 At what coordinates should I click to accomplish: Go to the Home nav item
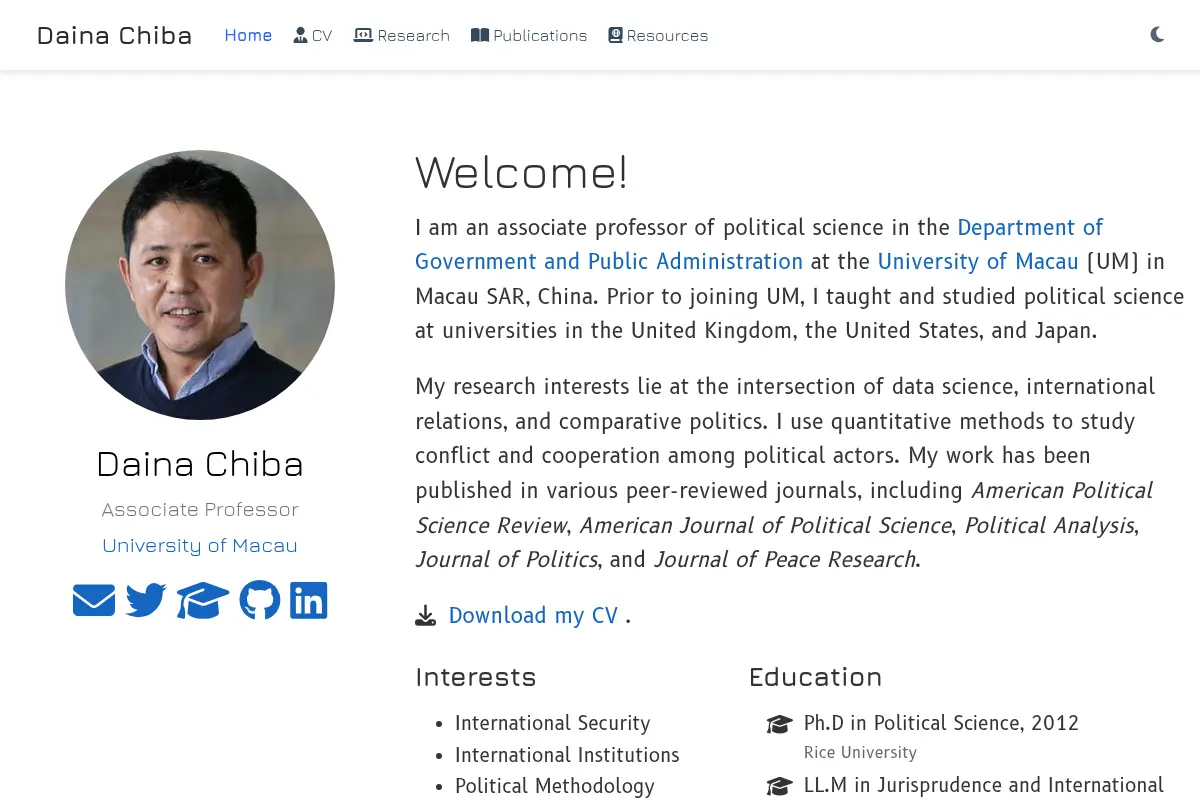(248, 35)
